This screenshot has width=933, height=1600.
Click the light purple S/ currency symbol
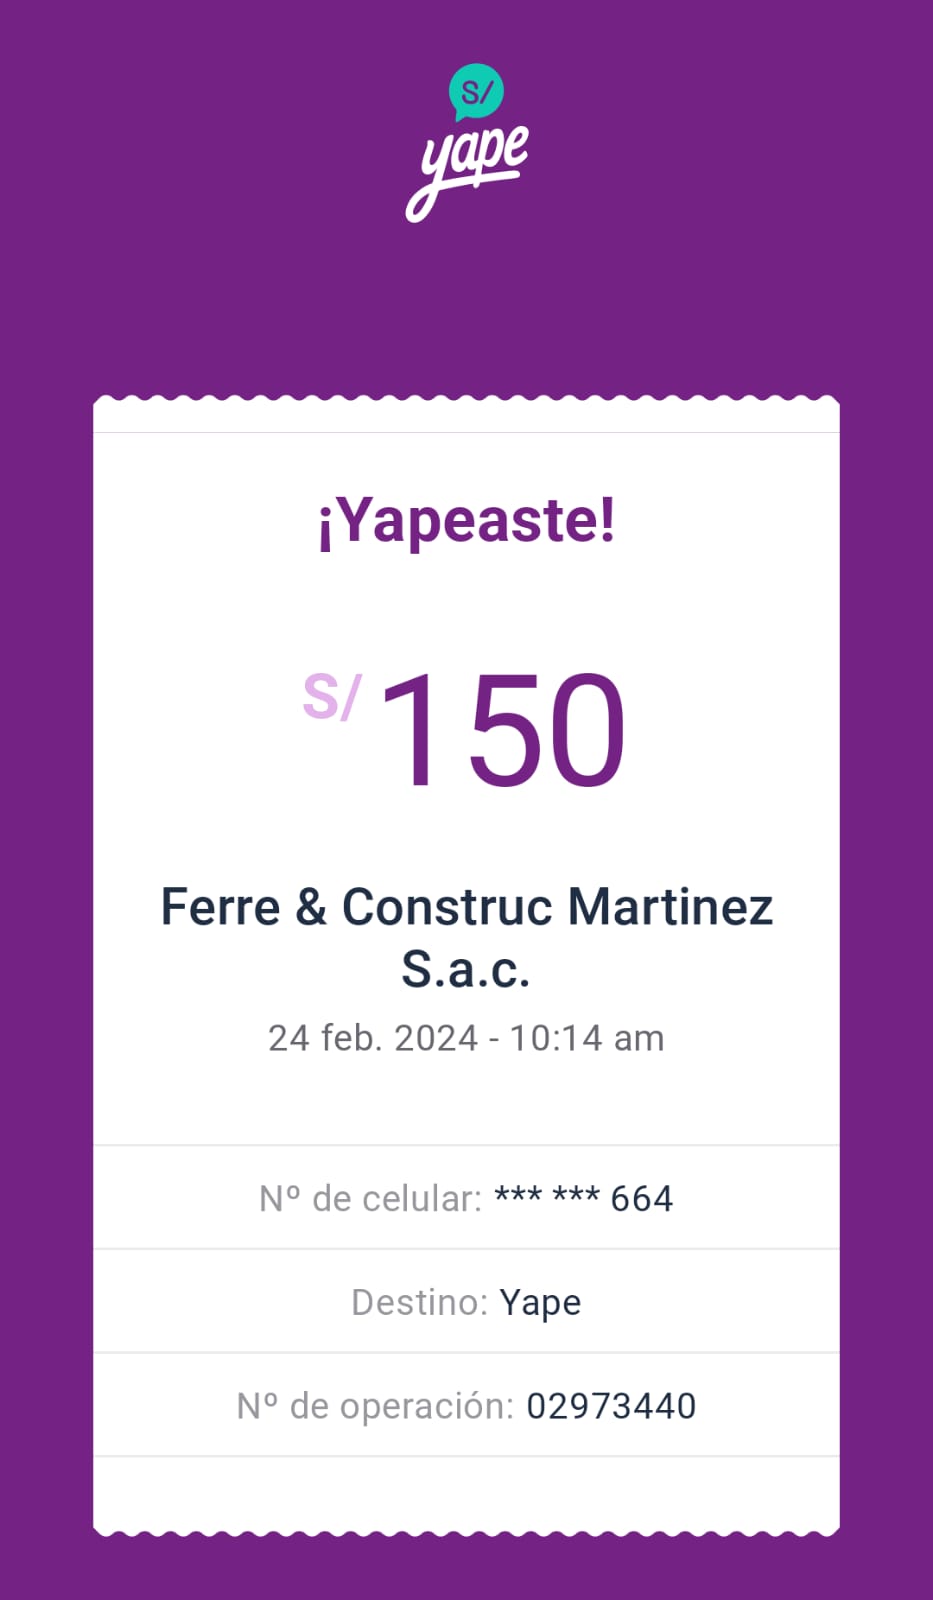[x=330, y=696]
